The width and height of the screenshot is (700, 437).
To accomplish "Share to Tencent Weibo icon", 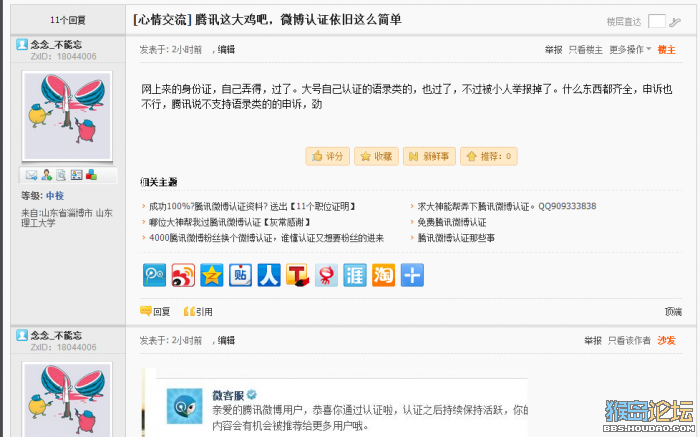I will click(x=154, y=275).
